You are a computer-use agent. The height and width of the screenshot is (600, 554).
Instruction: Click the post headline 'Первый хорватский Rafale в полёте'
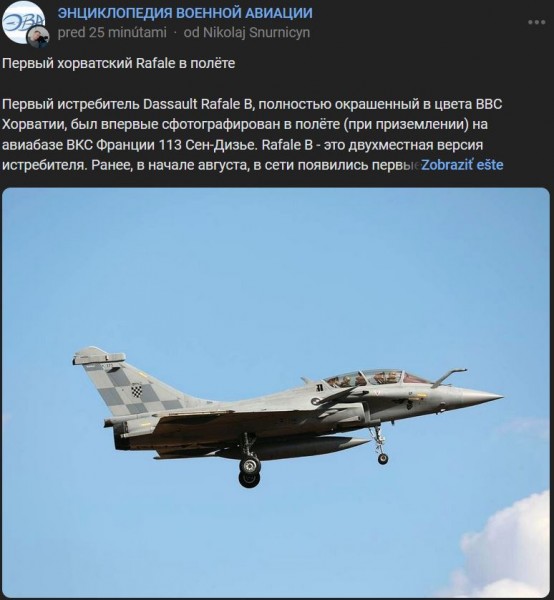coord(119,63)
